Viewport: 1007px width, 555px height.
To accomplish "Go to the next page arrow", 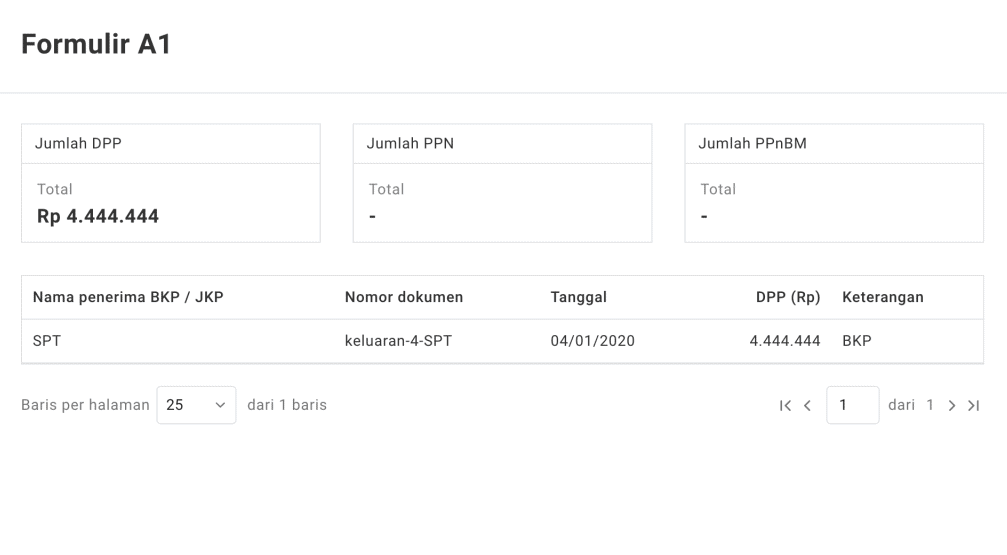I will 952,405.
